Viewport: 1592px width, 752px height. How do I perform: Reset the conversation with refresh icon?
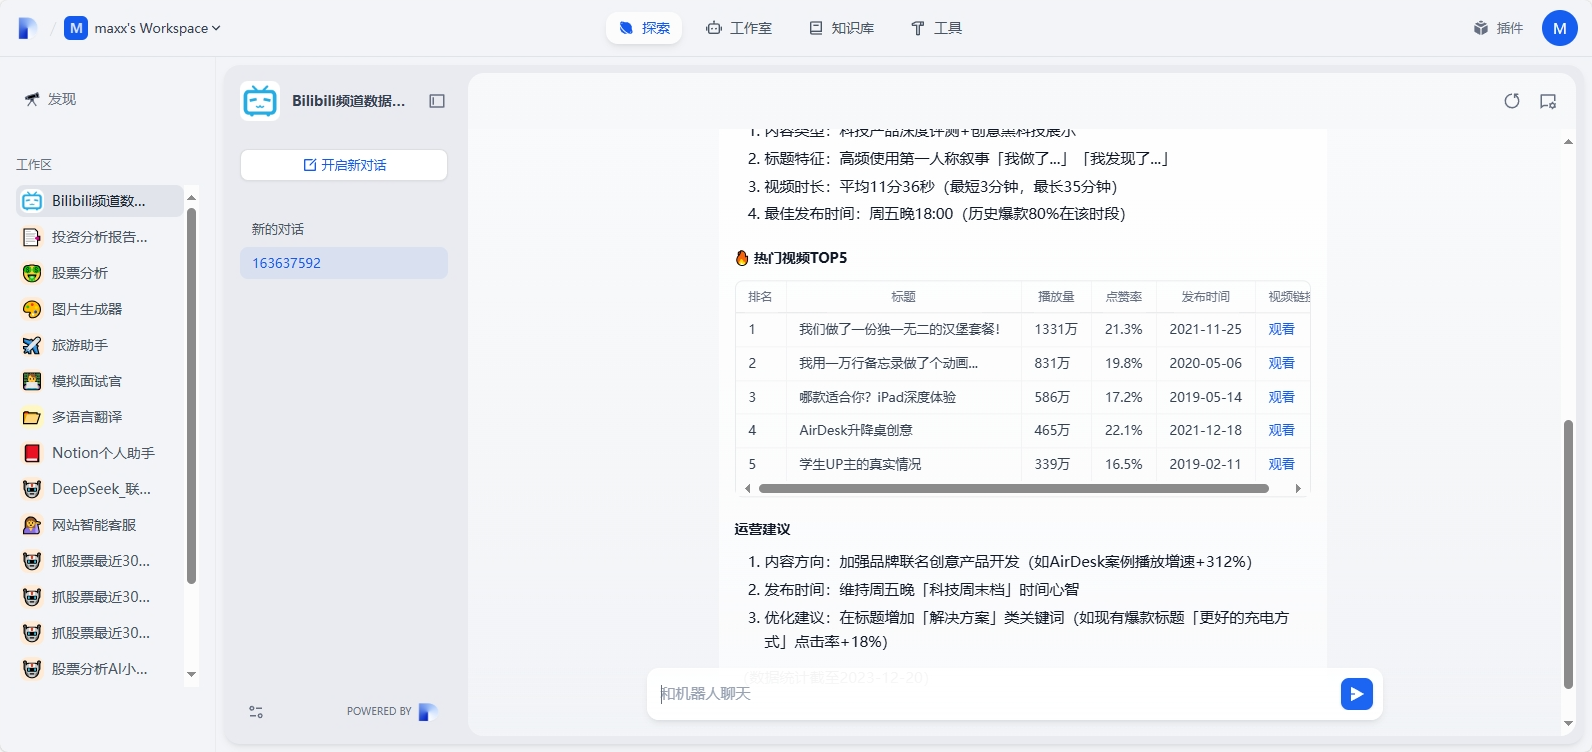pyautogui.click(x=1512, y=101)
